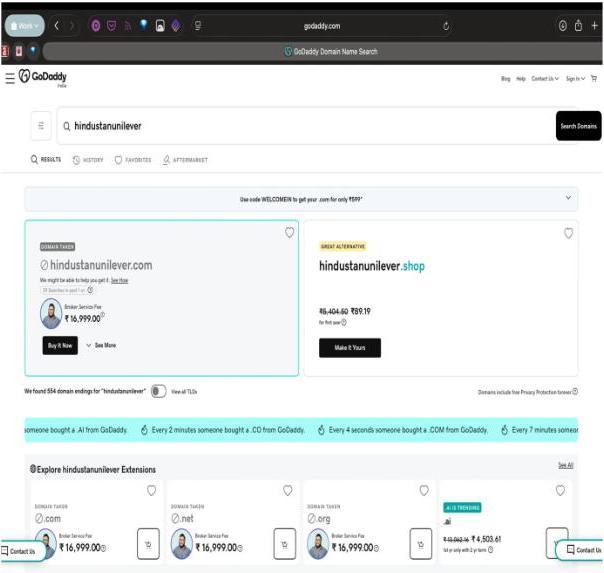Switch to the Favorites tab

pos(133,160)
